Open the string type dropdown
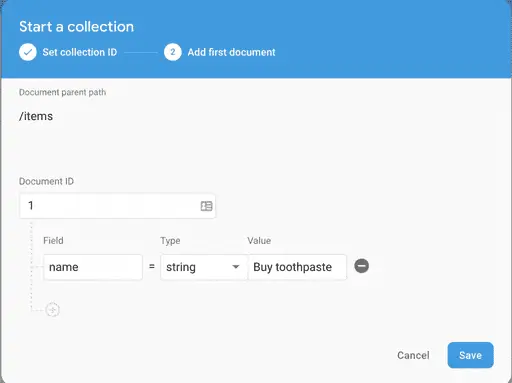The width and height of the screenshot is (512, 383). click(x=204, y=267)
